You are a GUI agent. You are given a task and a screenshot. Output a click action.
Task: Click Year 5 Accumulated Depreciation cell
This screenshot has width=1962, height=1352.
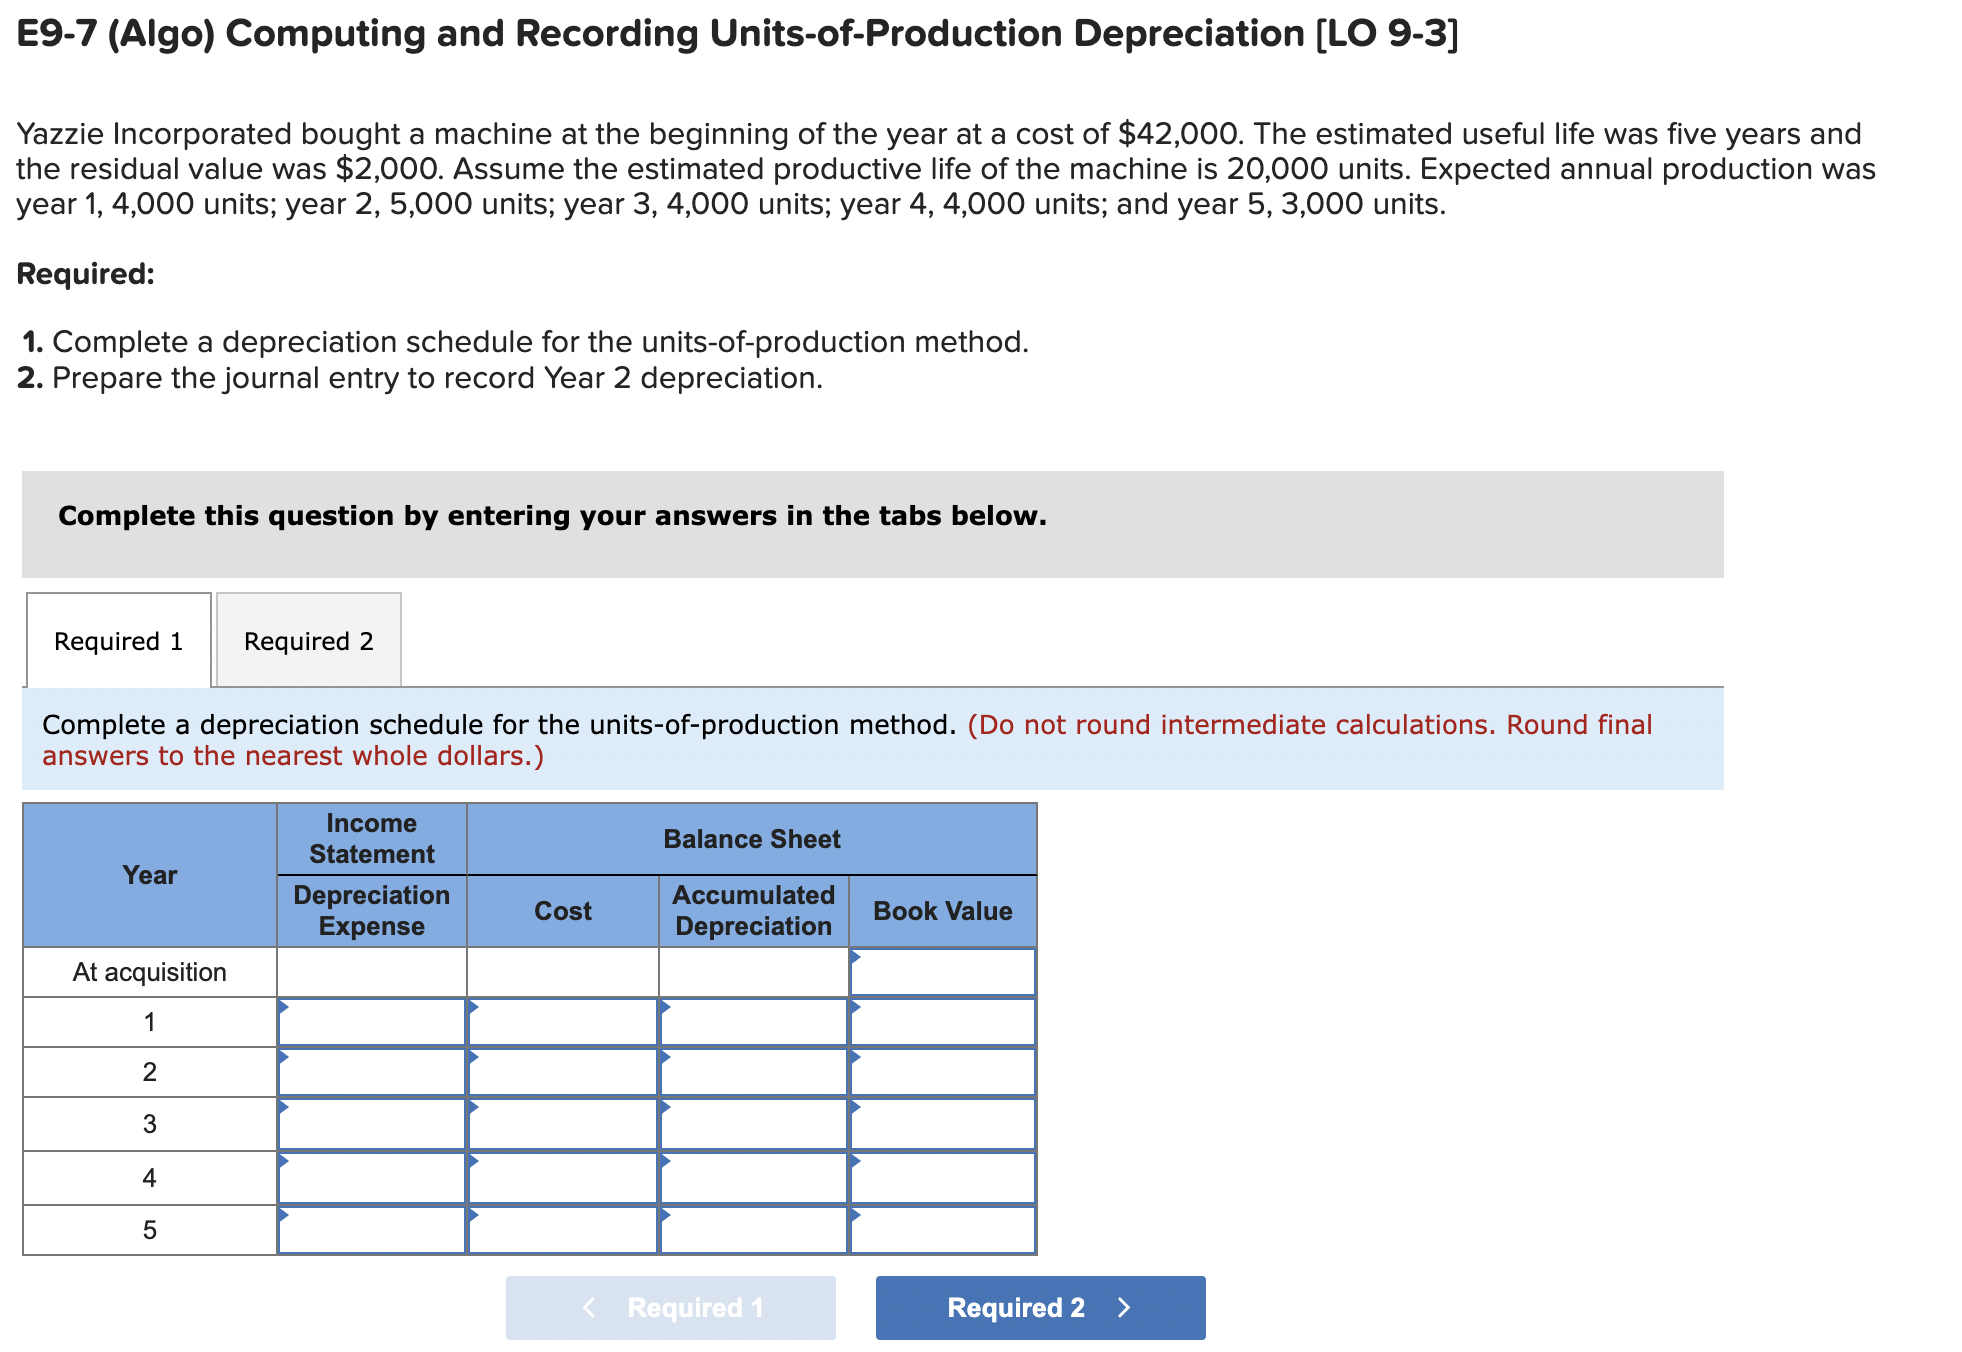(x=753, y=1230)
